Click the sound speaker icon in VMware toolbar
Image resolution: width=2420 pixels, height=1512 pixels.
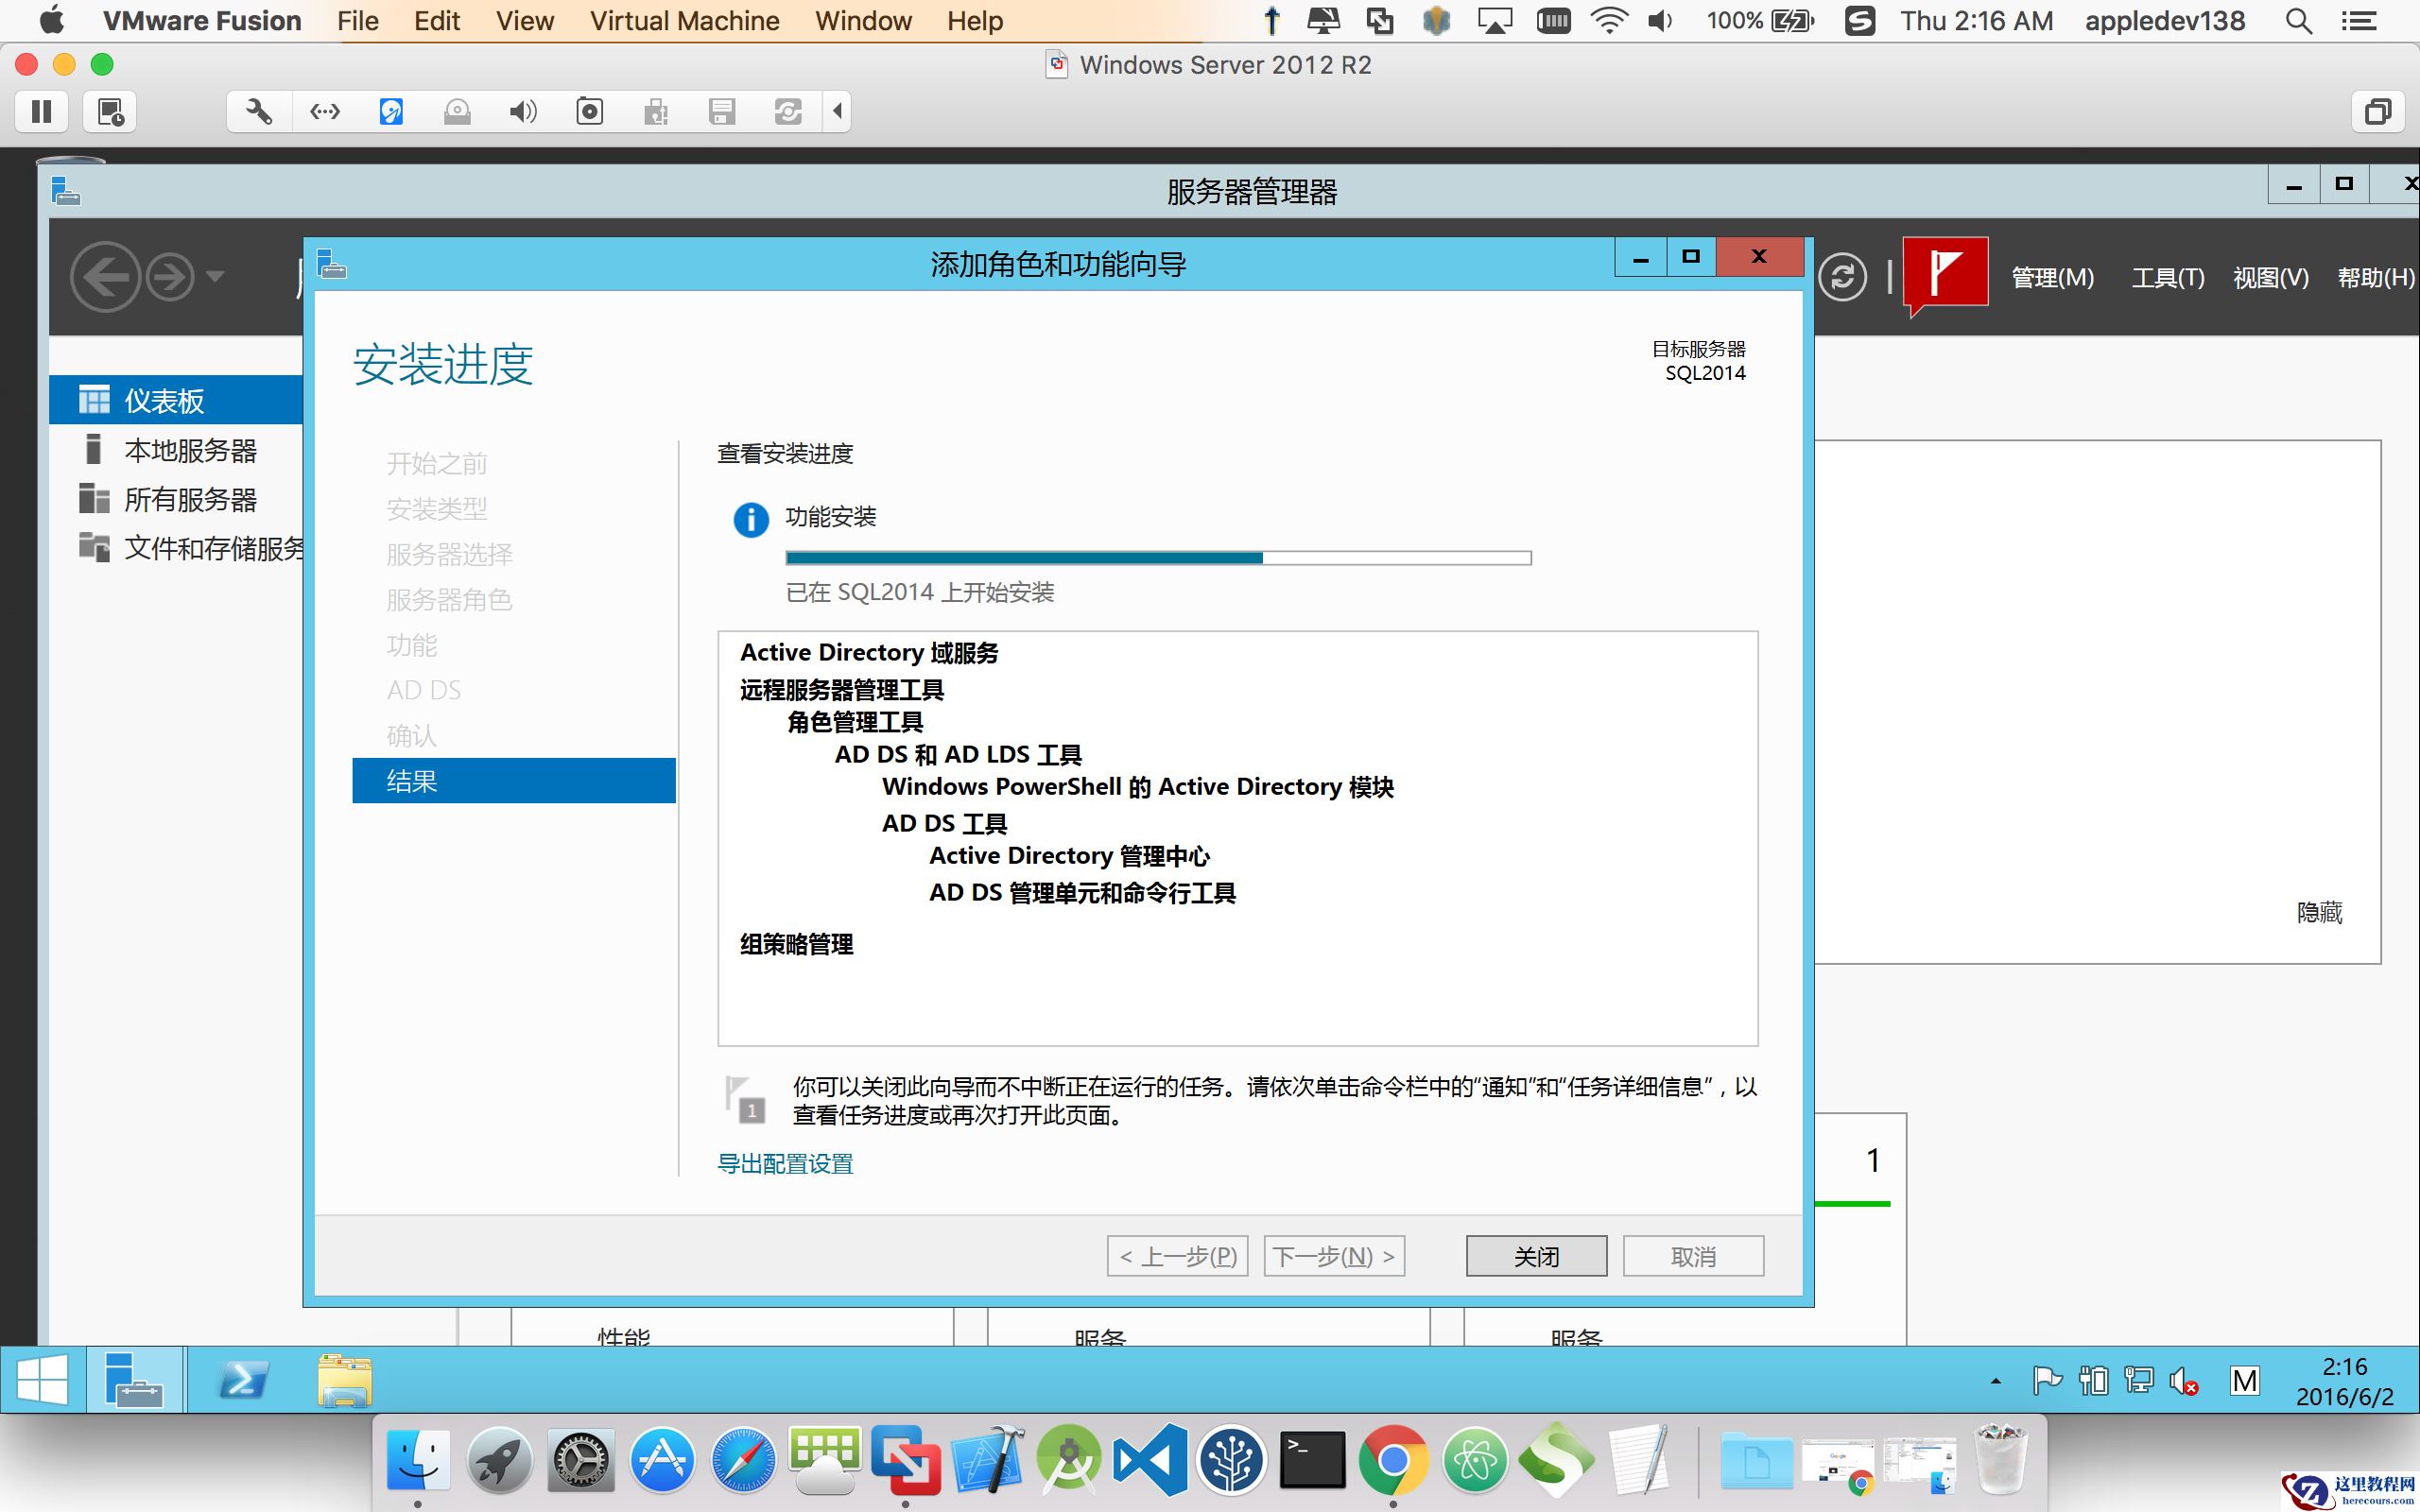tap(524, 111)
